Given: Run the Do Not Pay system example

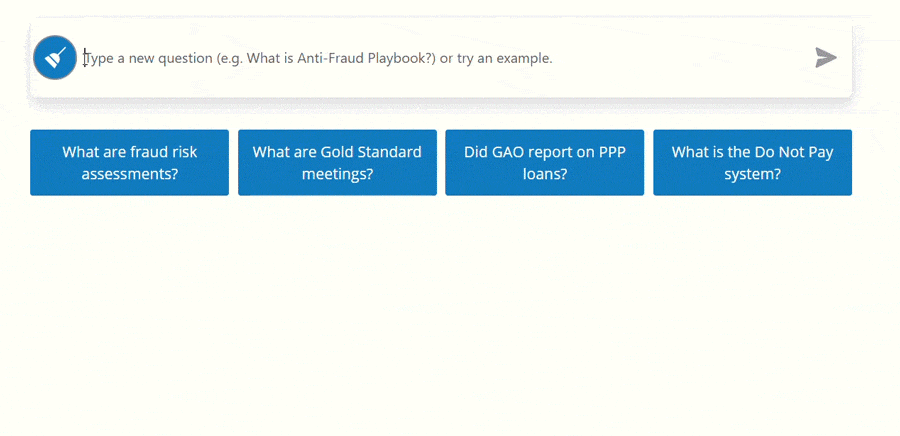Looking at the screenshot, I should click(752, 162).
